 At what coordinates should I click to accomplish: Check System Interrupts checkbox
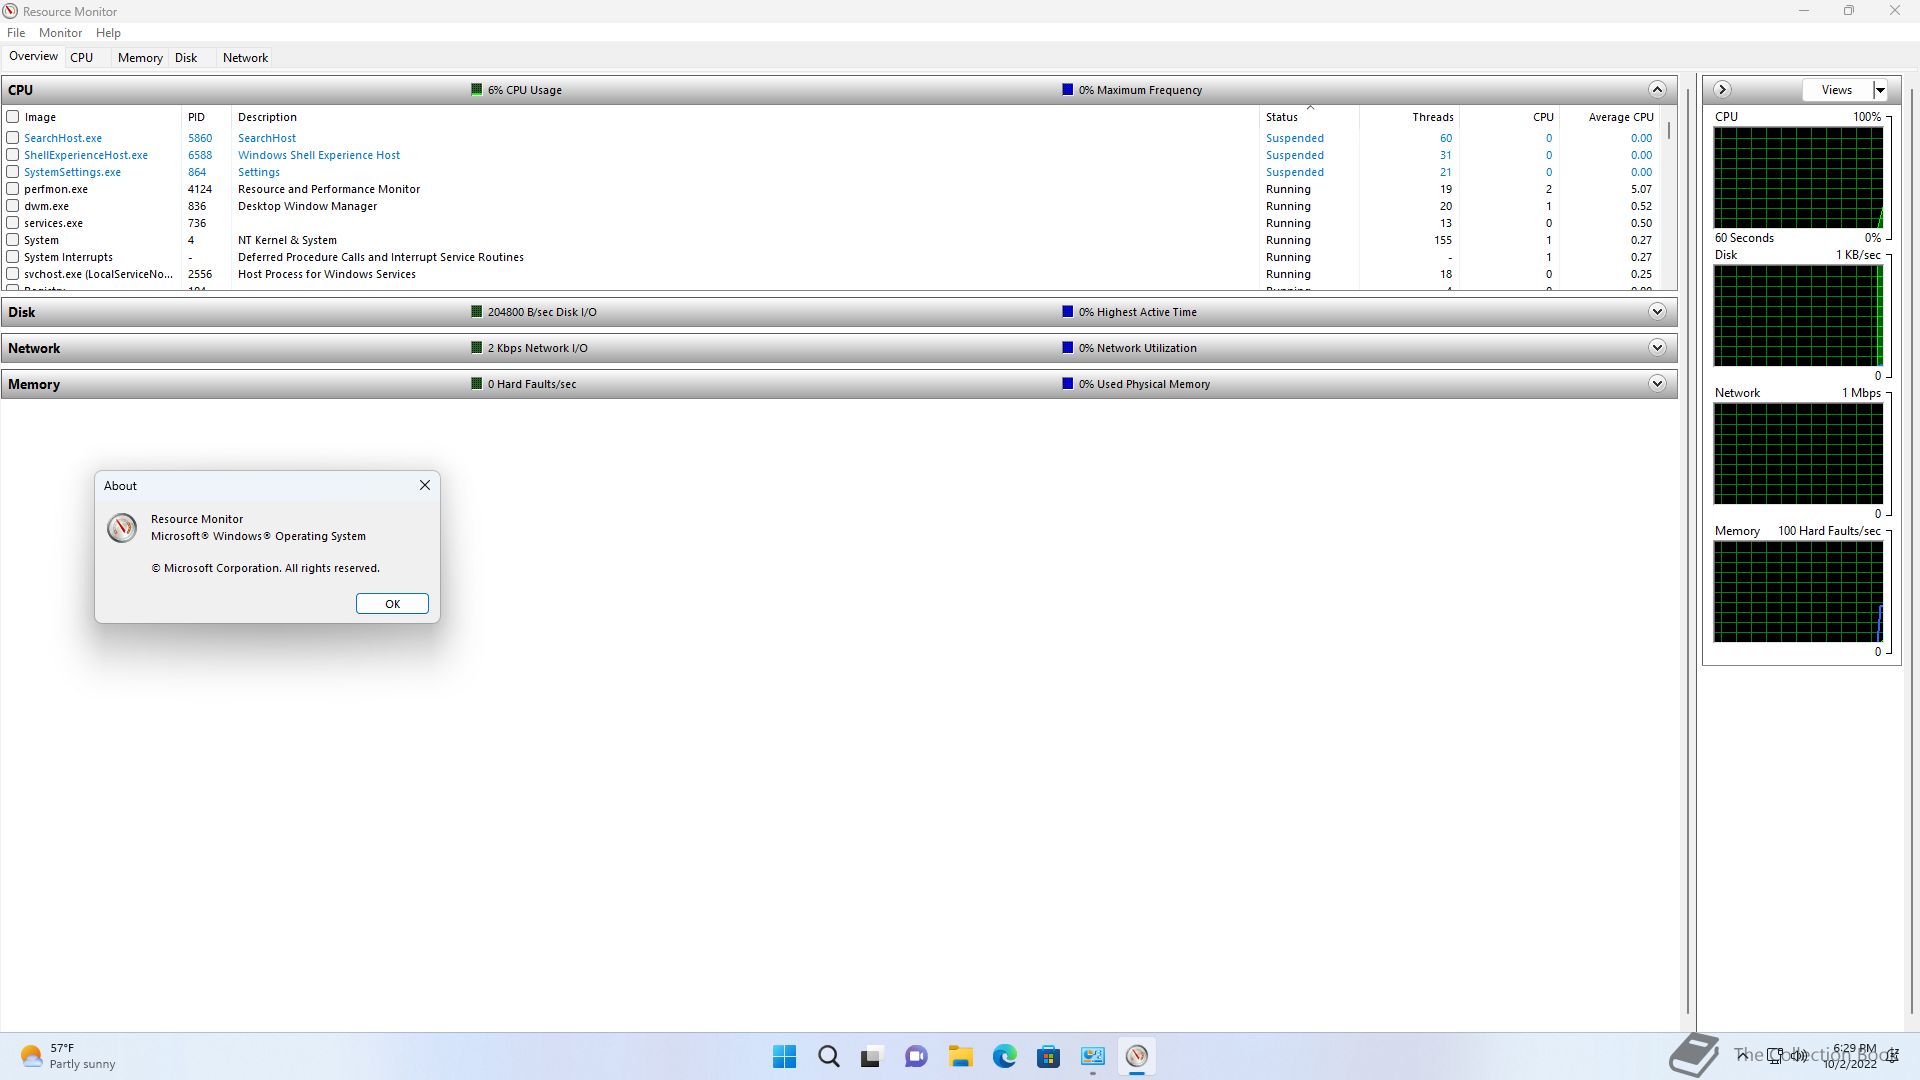13,257
